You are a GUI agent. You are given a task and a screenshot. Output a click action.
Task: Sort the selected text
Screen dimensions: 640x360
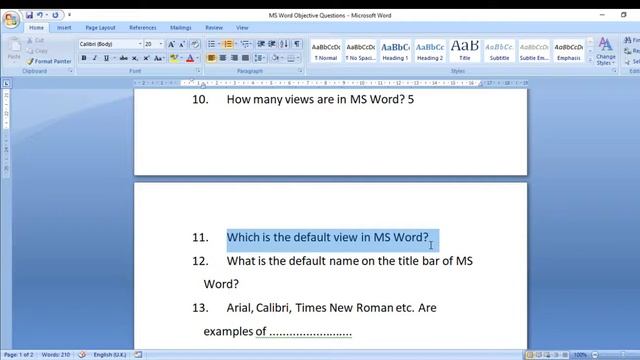pos(284,44)
